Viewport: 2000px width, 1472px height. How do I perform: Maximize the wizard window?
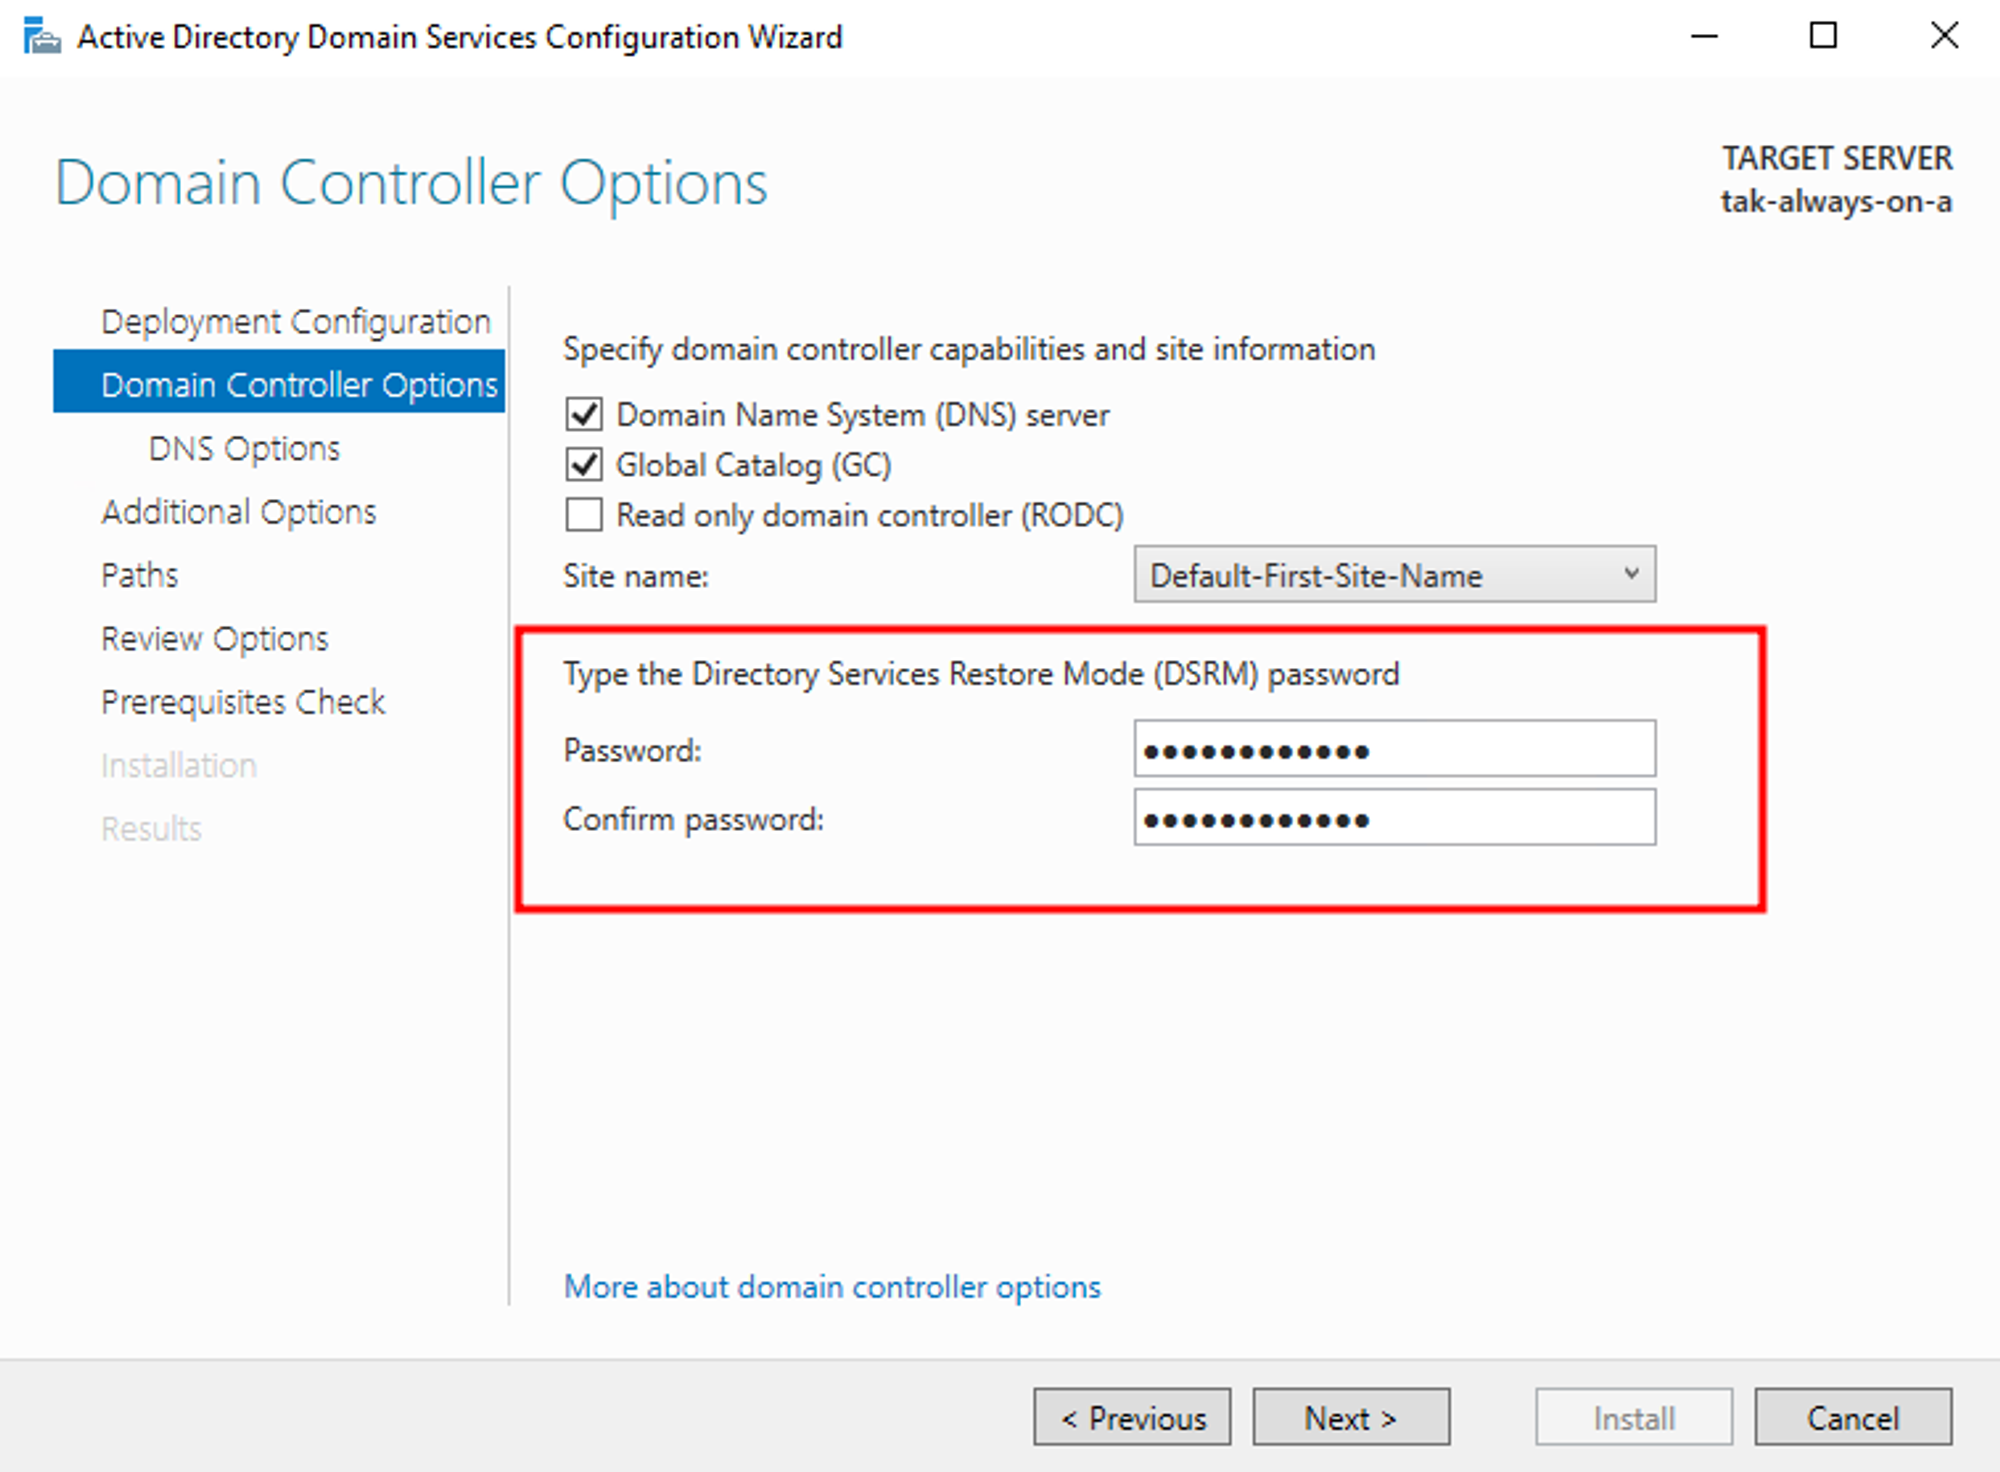tap(1823, 37)
